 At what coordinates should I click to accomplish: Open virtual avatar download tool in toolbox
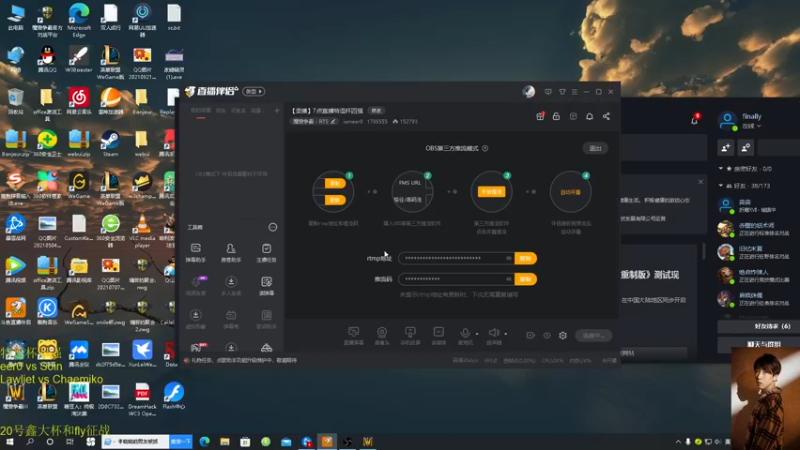(x=196, y=319)
